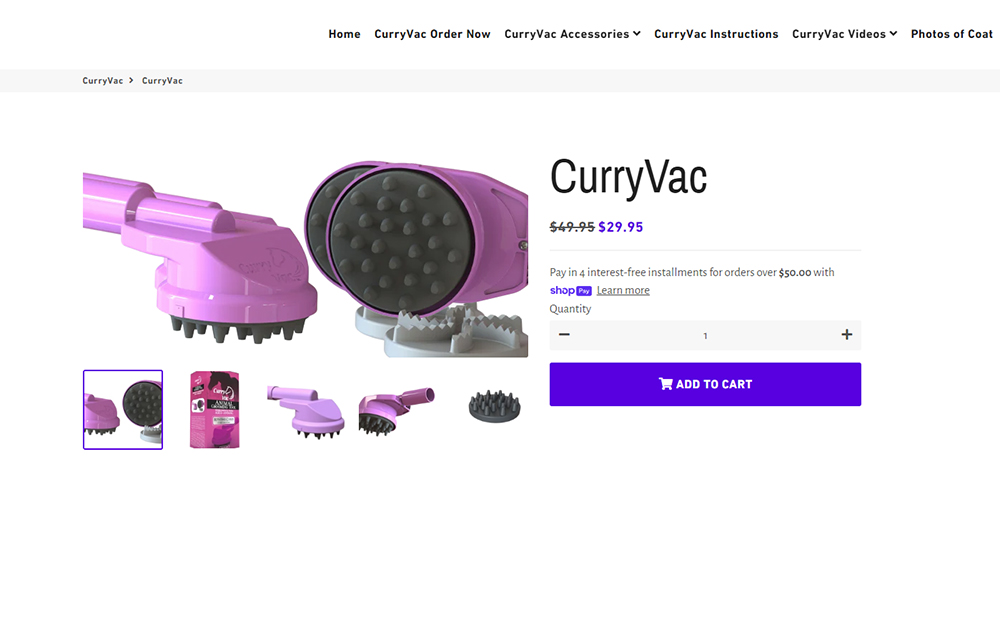Click the Shop Pay logo
The width and height of the screenshot is (1000, 620).
tap(571, 291)
